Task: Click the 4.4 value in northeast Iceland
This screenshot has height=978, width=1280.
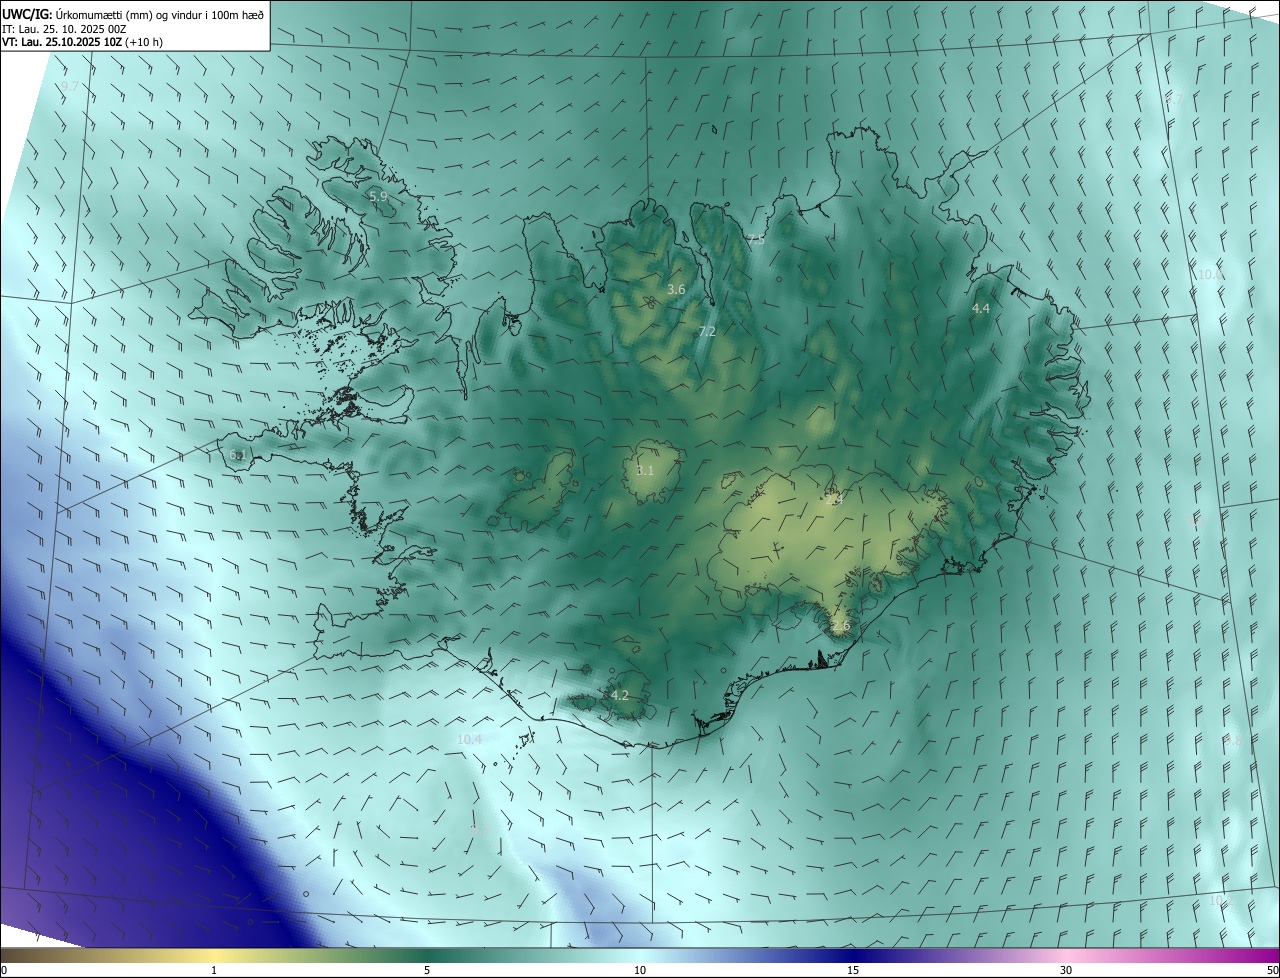Action: pyautogui.click(x=981, y=309)
